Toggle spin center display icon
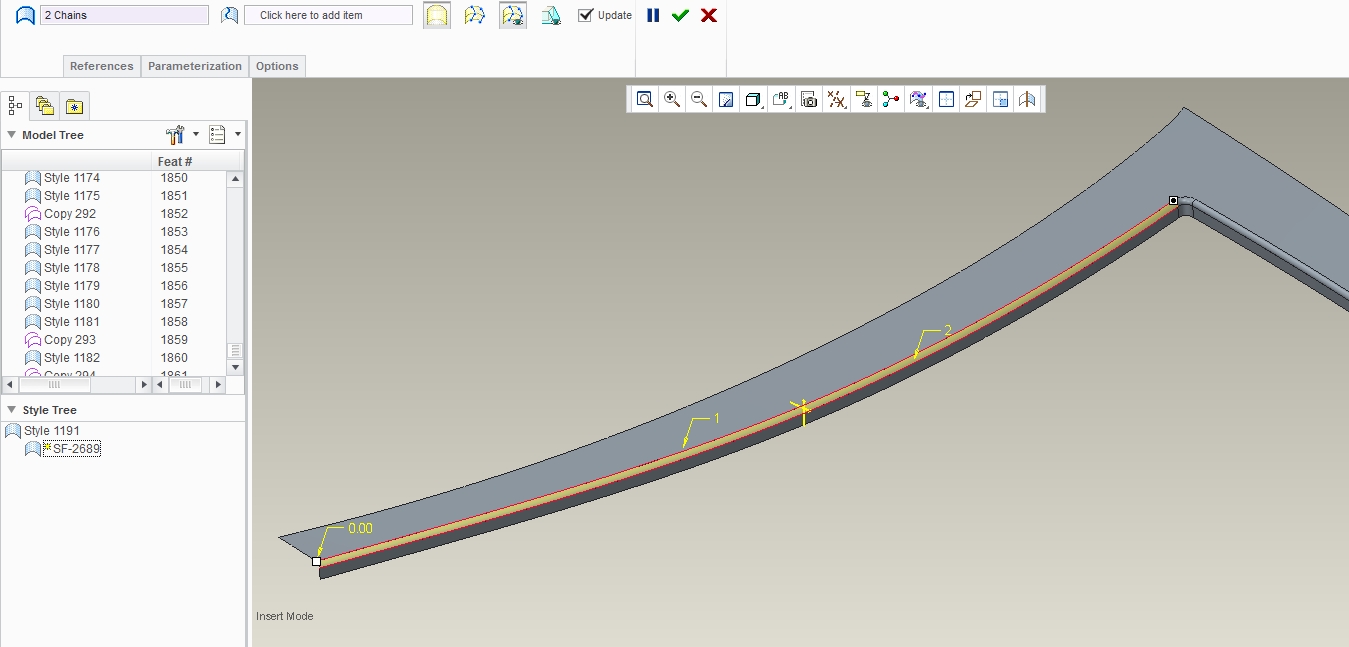 [x=891, y=99]
